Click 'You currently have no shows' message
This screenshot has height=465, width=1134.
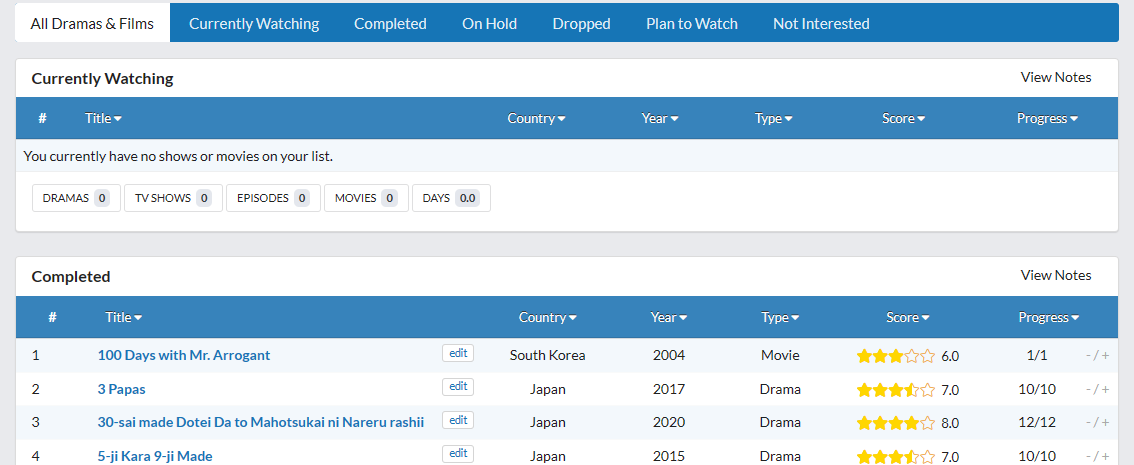point(178,156)
